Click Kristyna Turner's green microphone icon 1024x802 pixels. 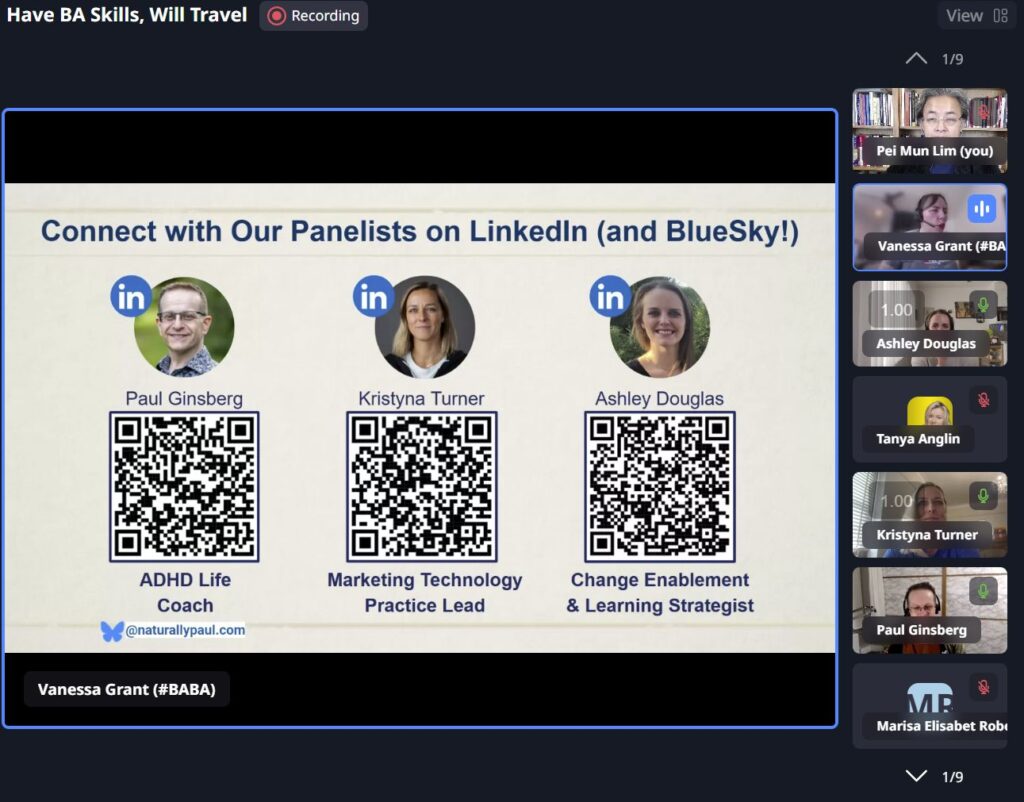983,496
